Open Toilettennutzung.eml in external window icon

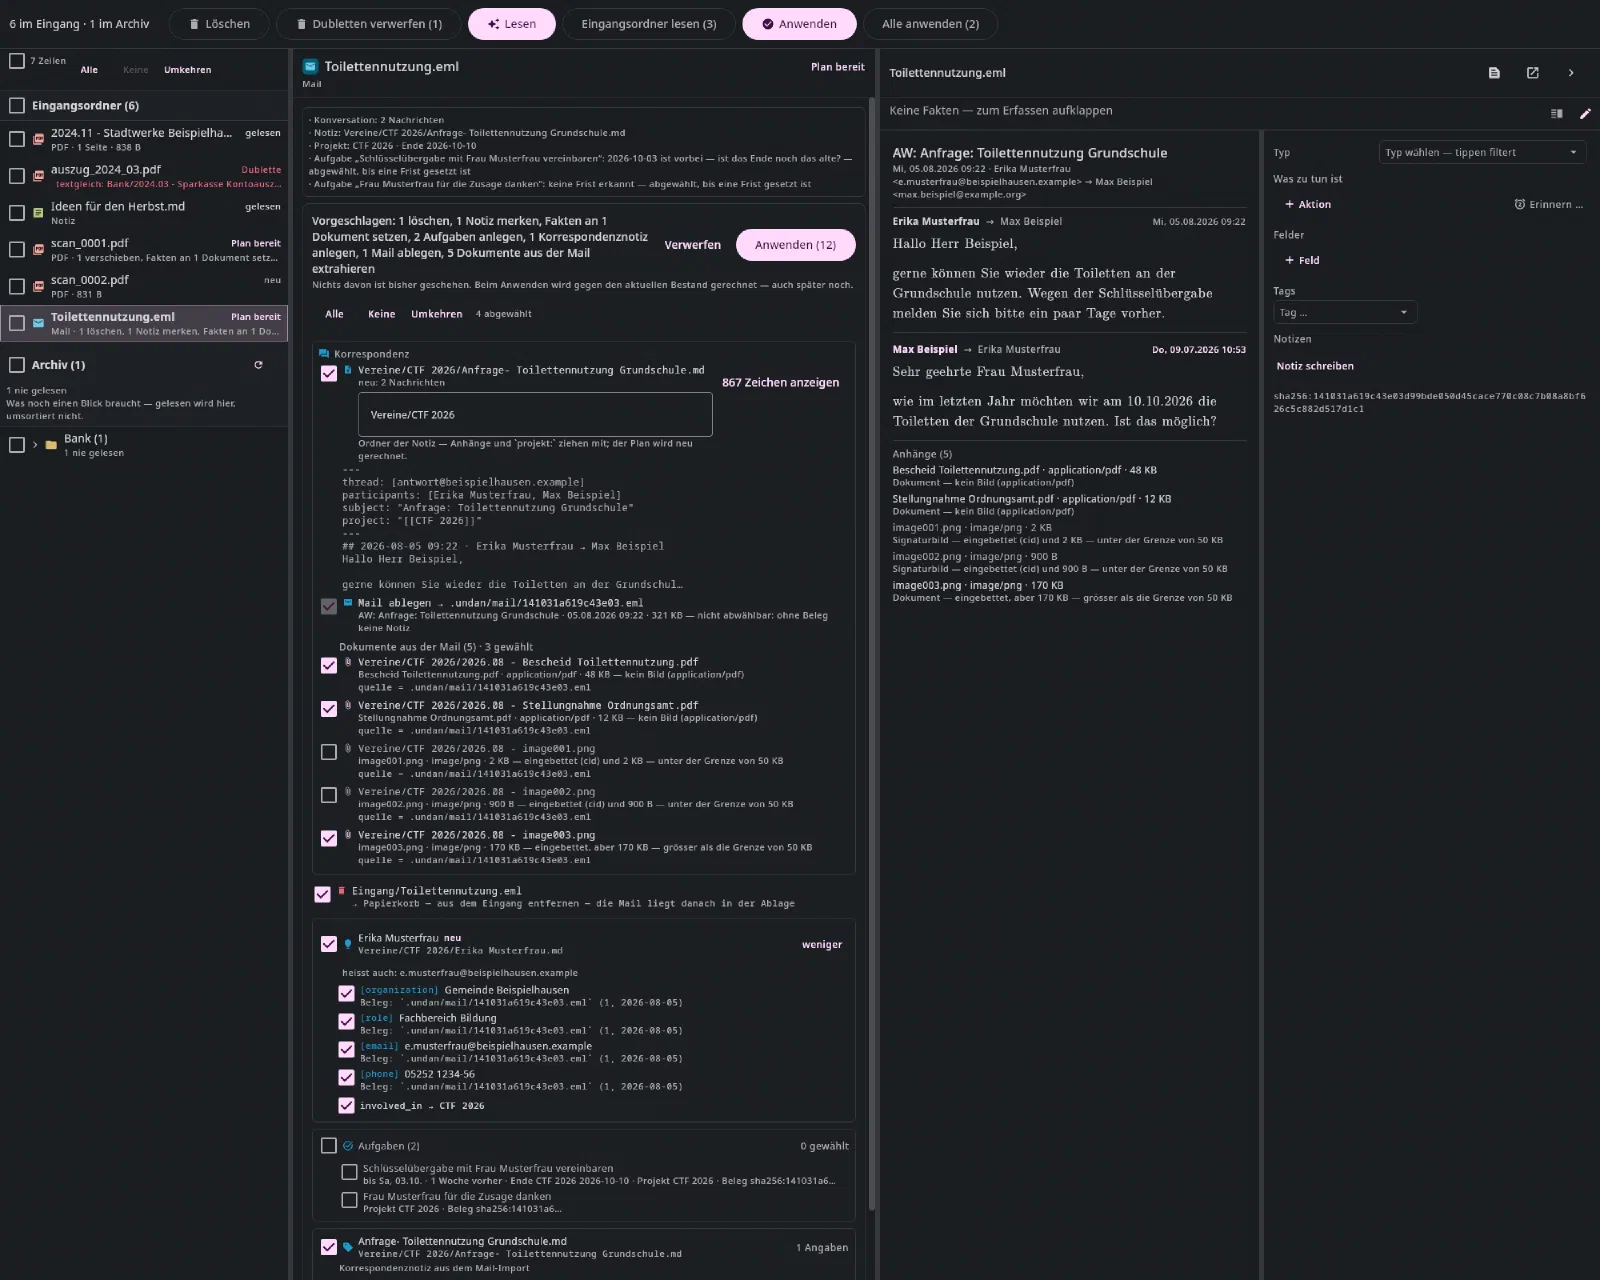tap(1533, 73)
